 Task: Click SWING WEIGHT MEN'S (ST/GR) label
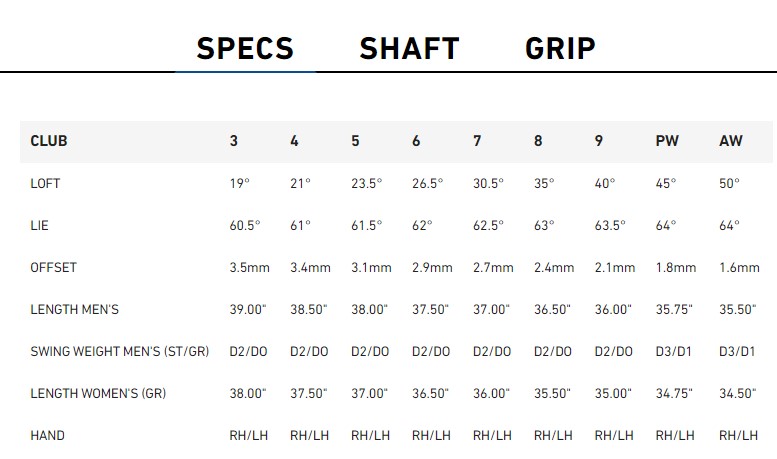coord(119,351)
